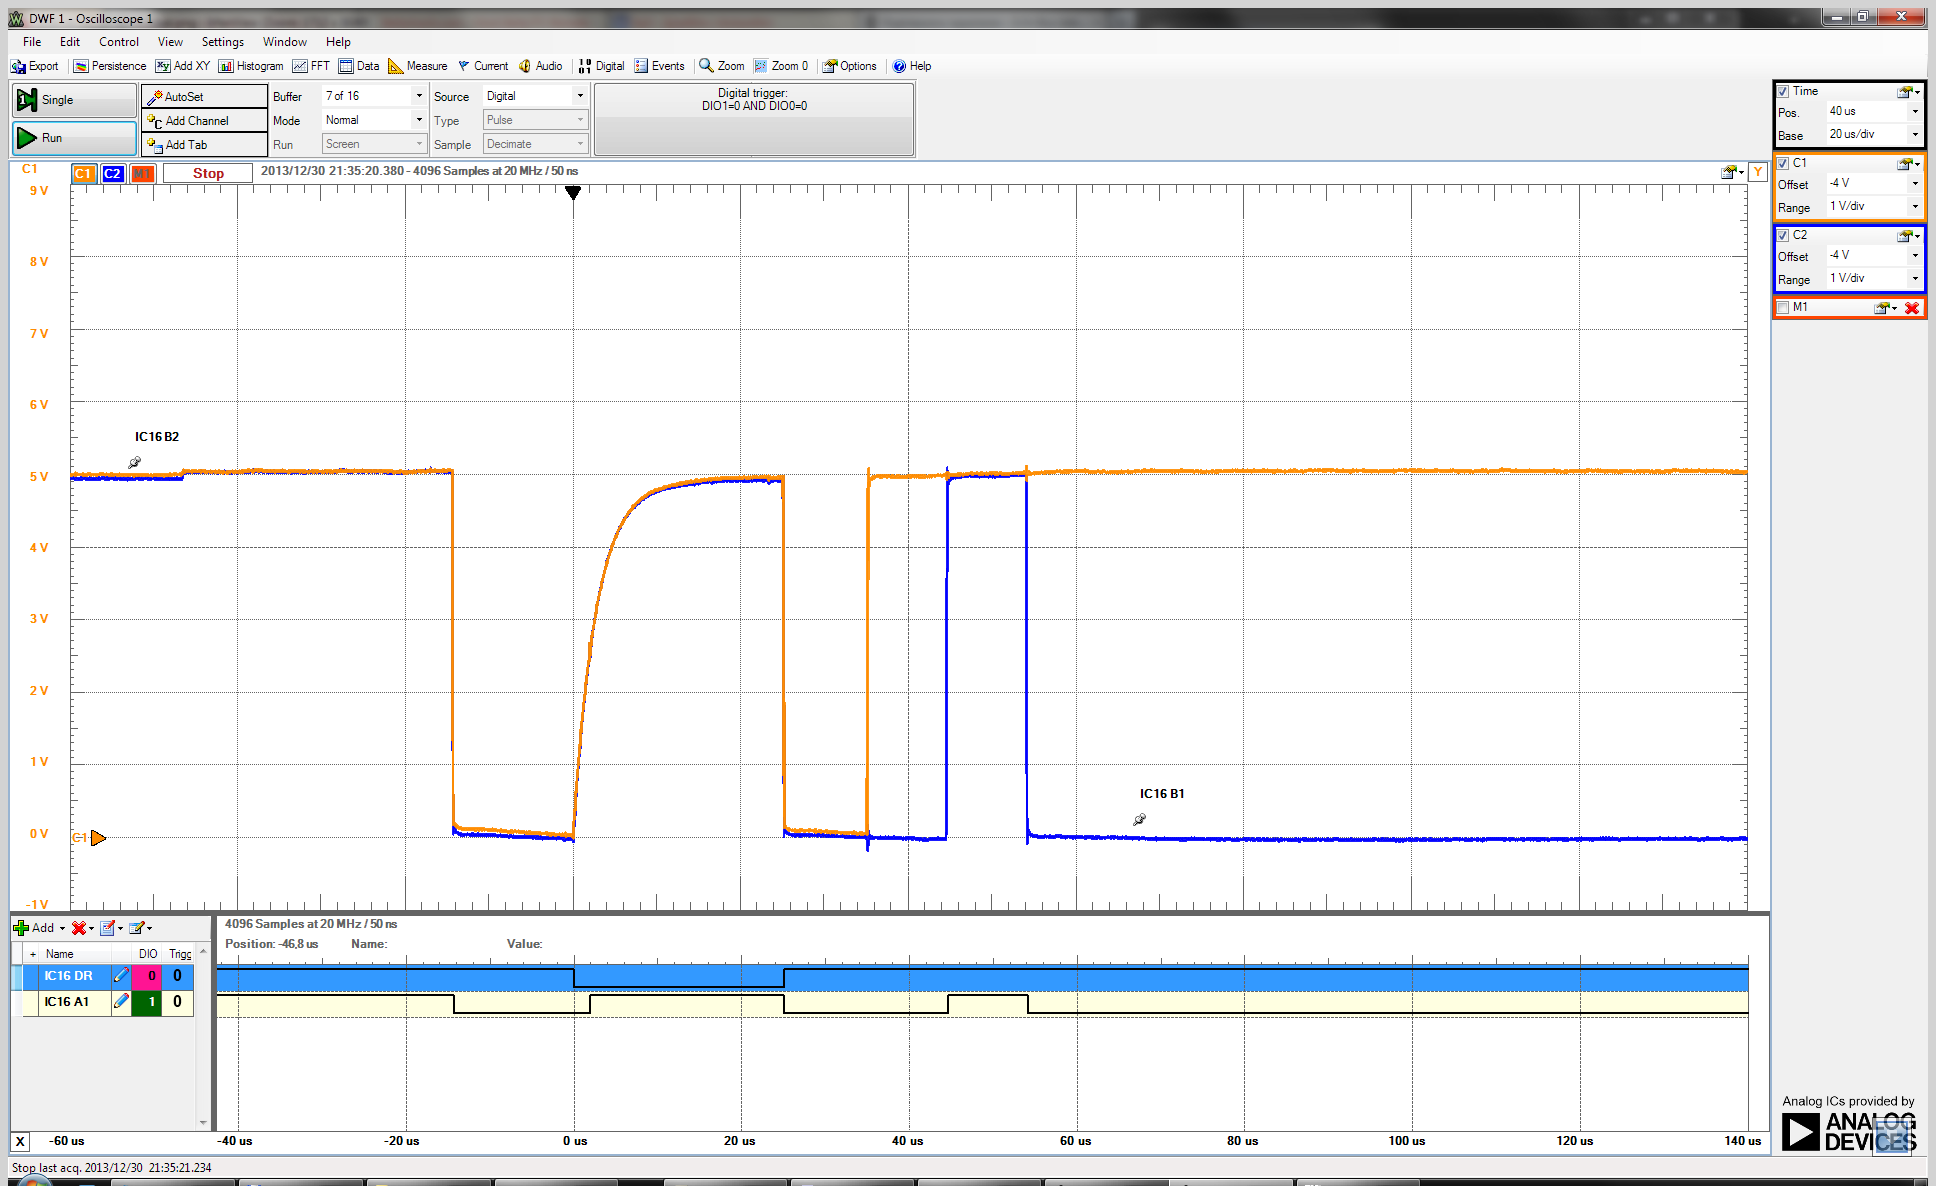This screenshot has height=1186, width=1936.
Task: Open the Window menu
Action: point(285,42)
